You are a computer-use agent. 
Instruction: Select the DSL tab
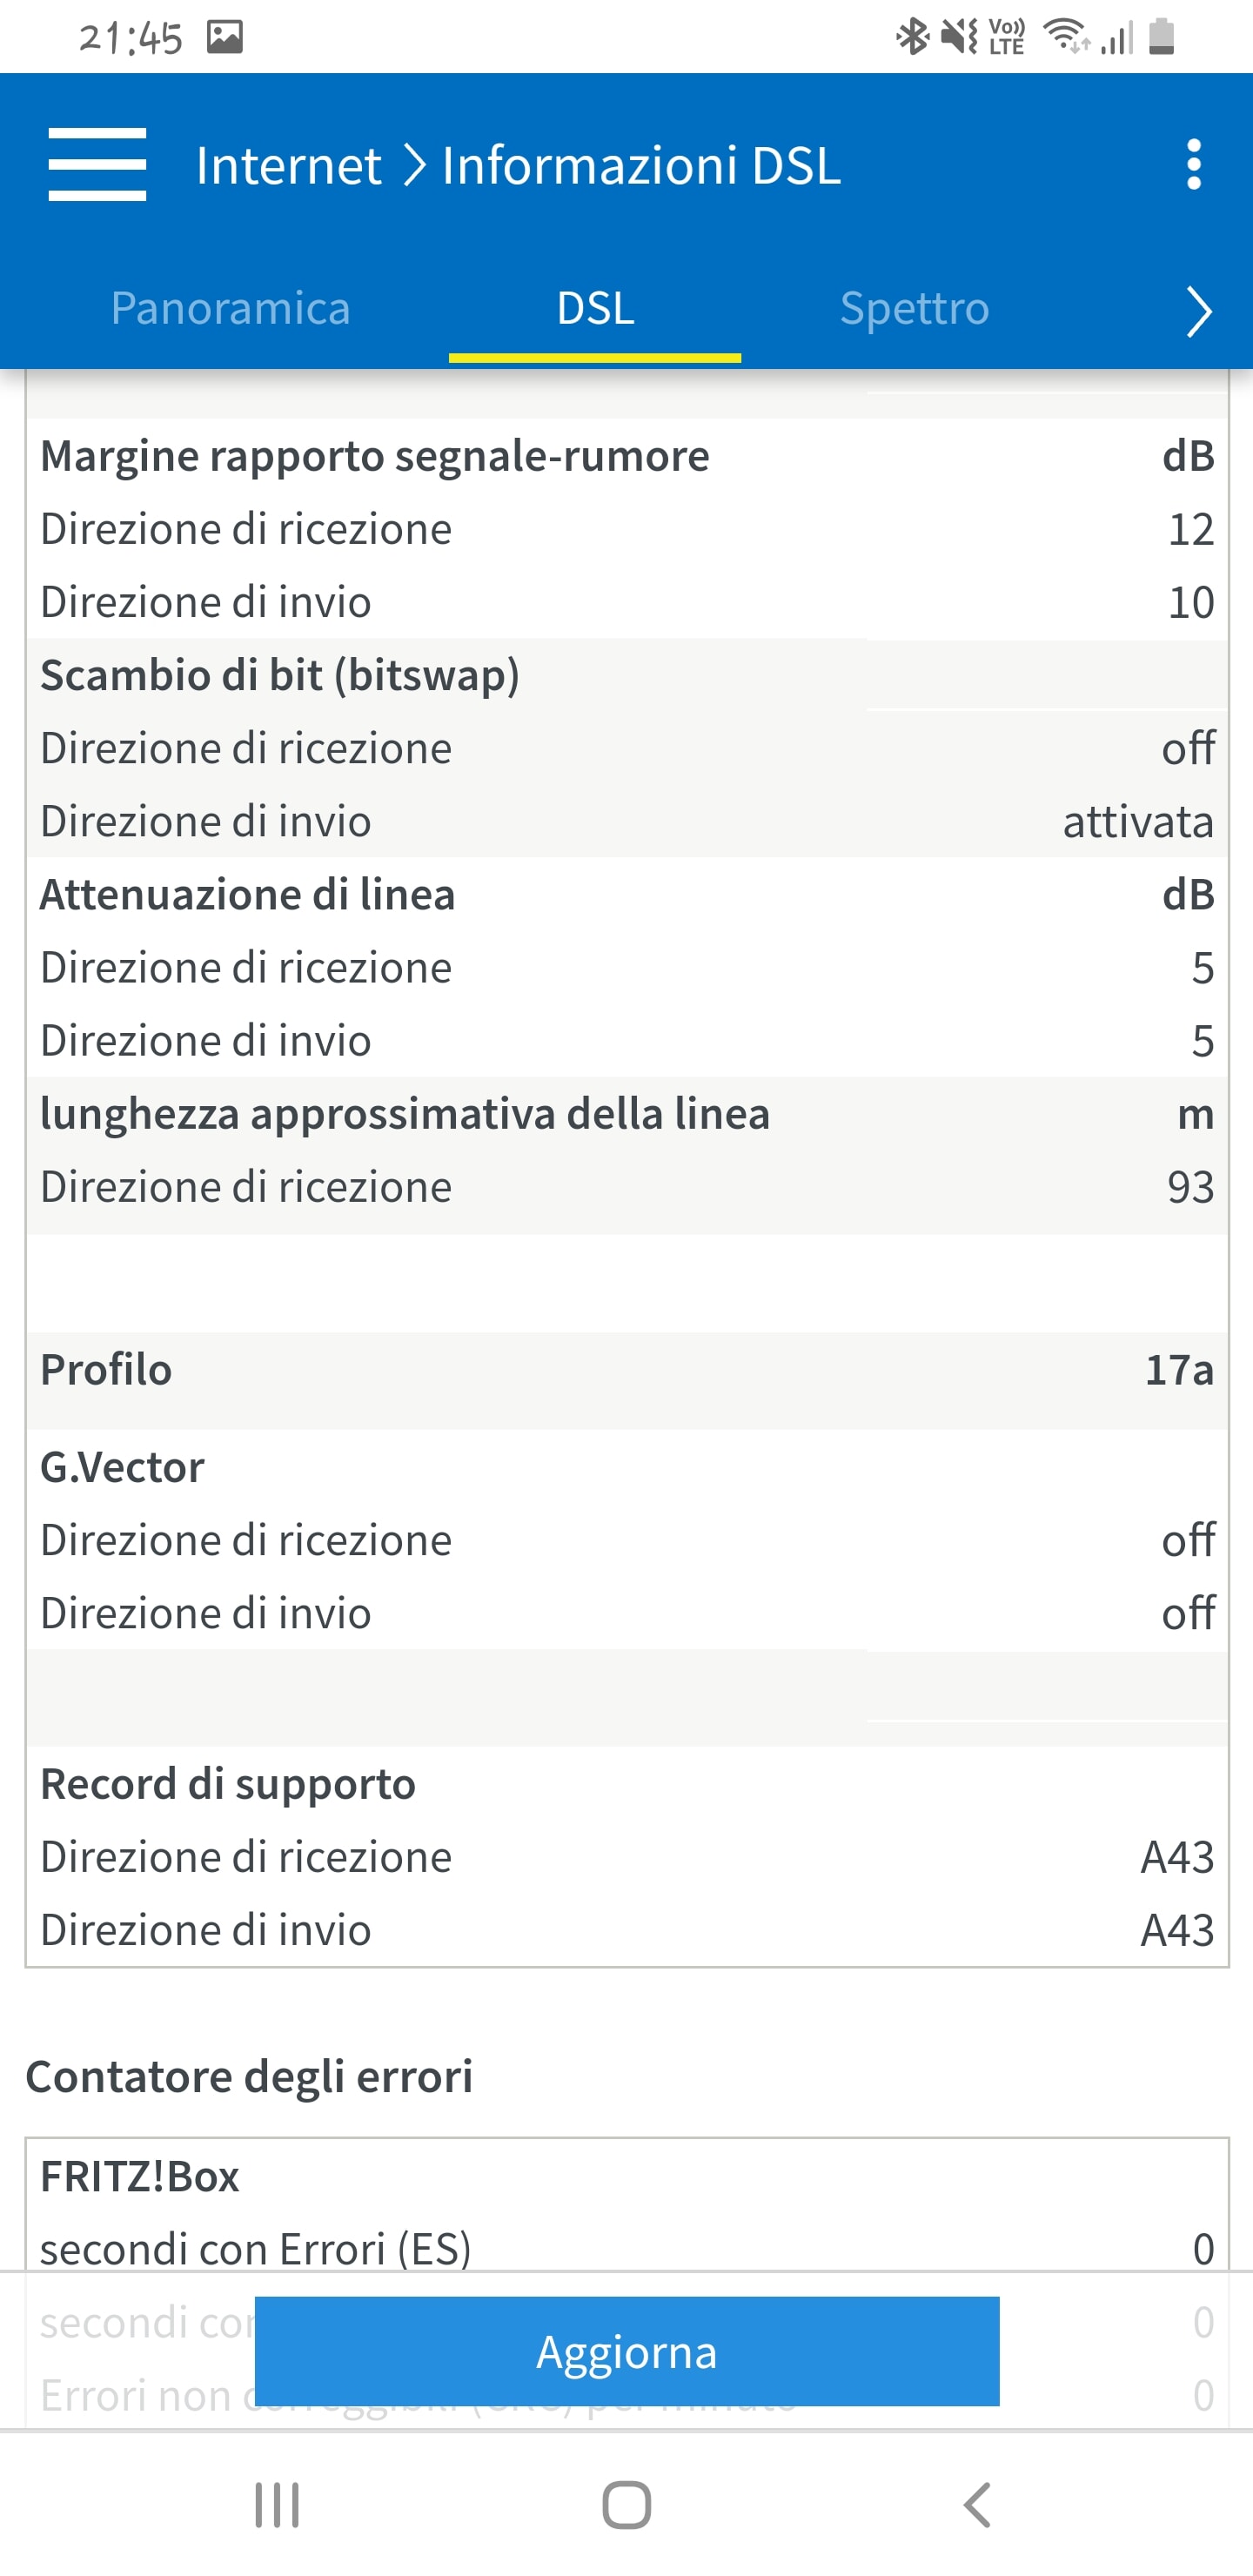pos(595,308)
